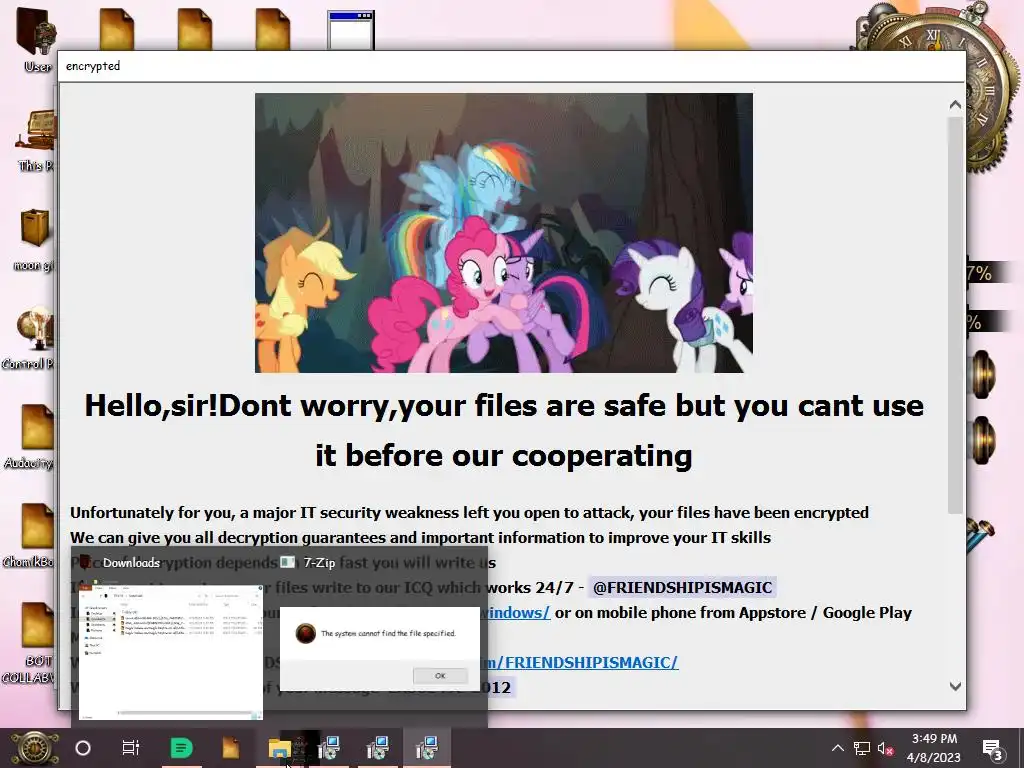Image resolution: width=1024 pixels, height=768 pixels.
Task: Click the Cortana search circle icon
Action: click(x=83, y=748)
